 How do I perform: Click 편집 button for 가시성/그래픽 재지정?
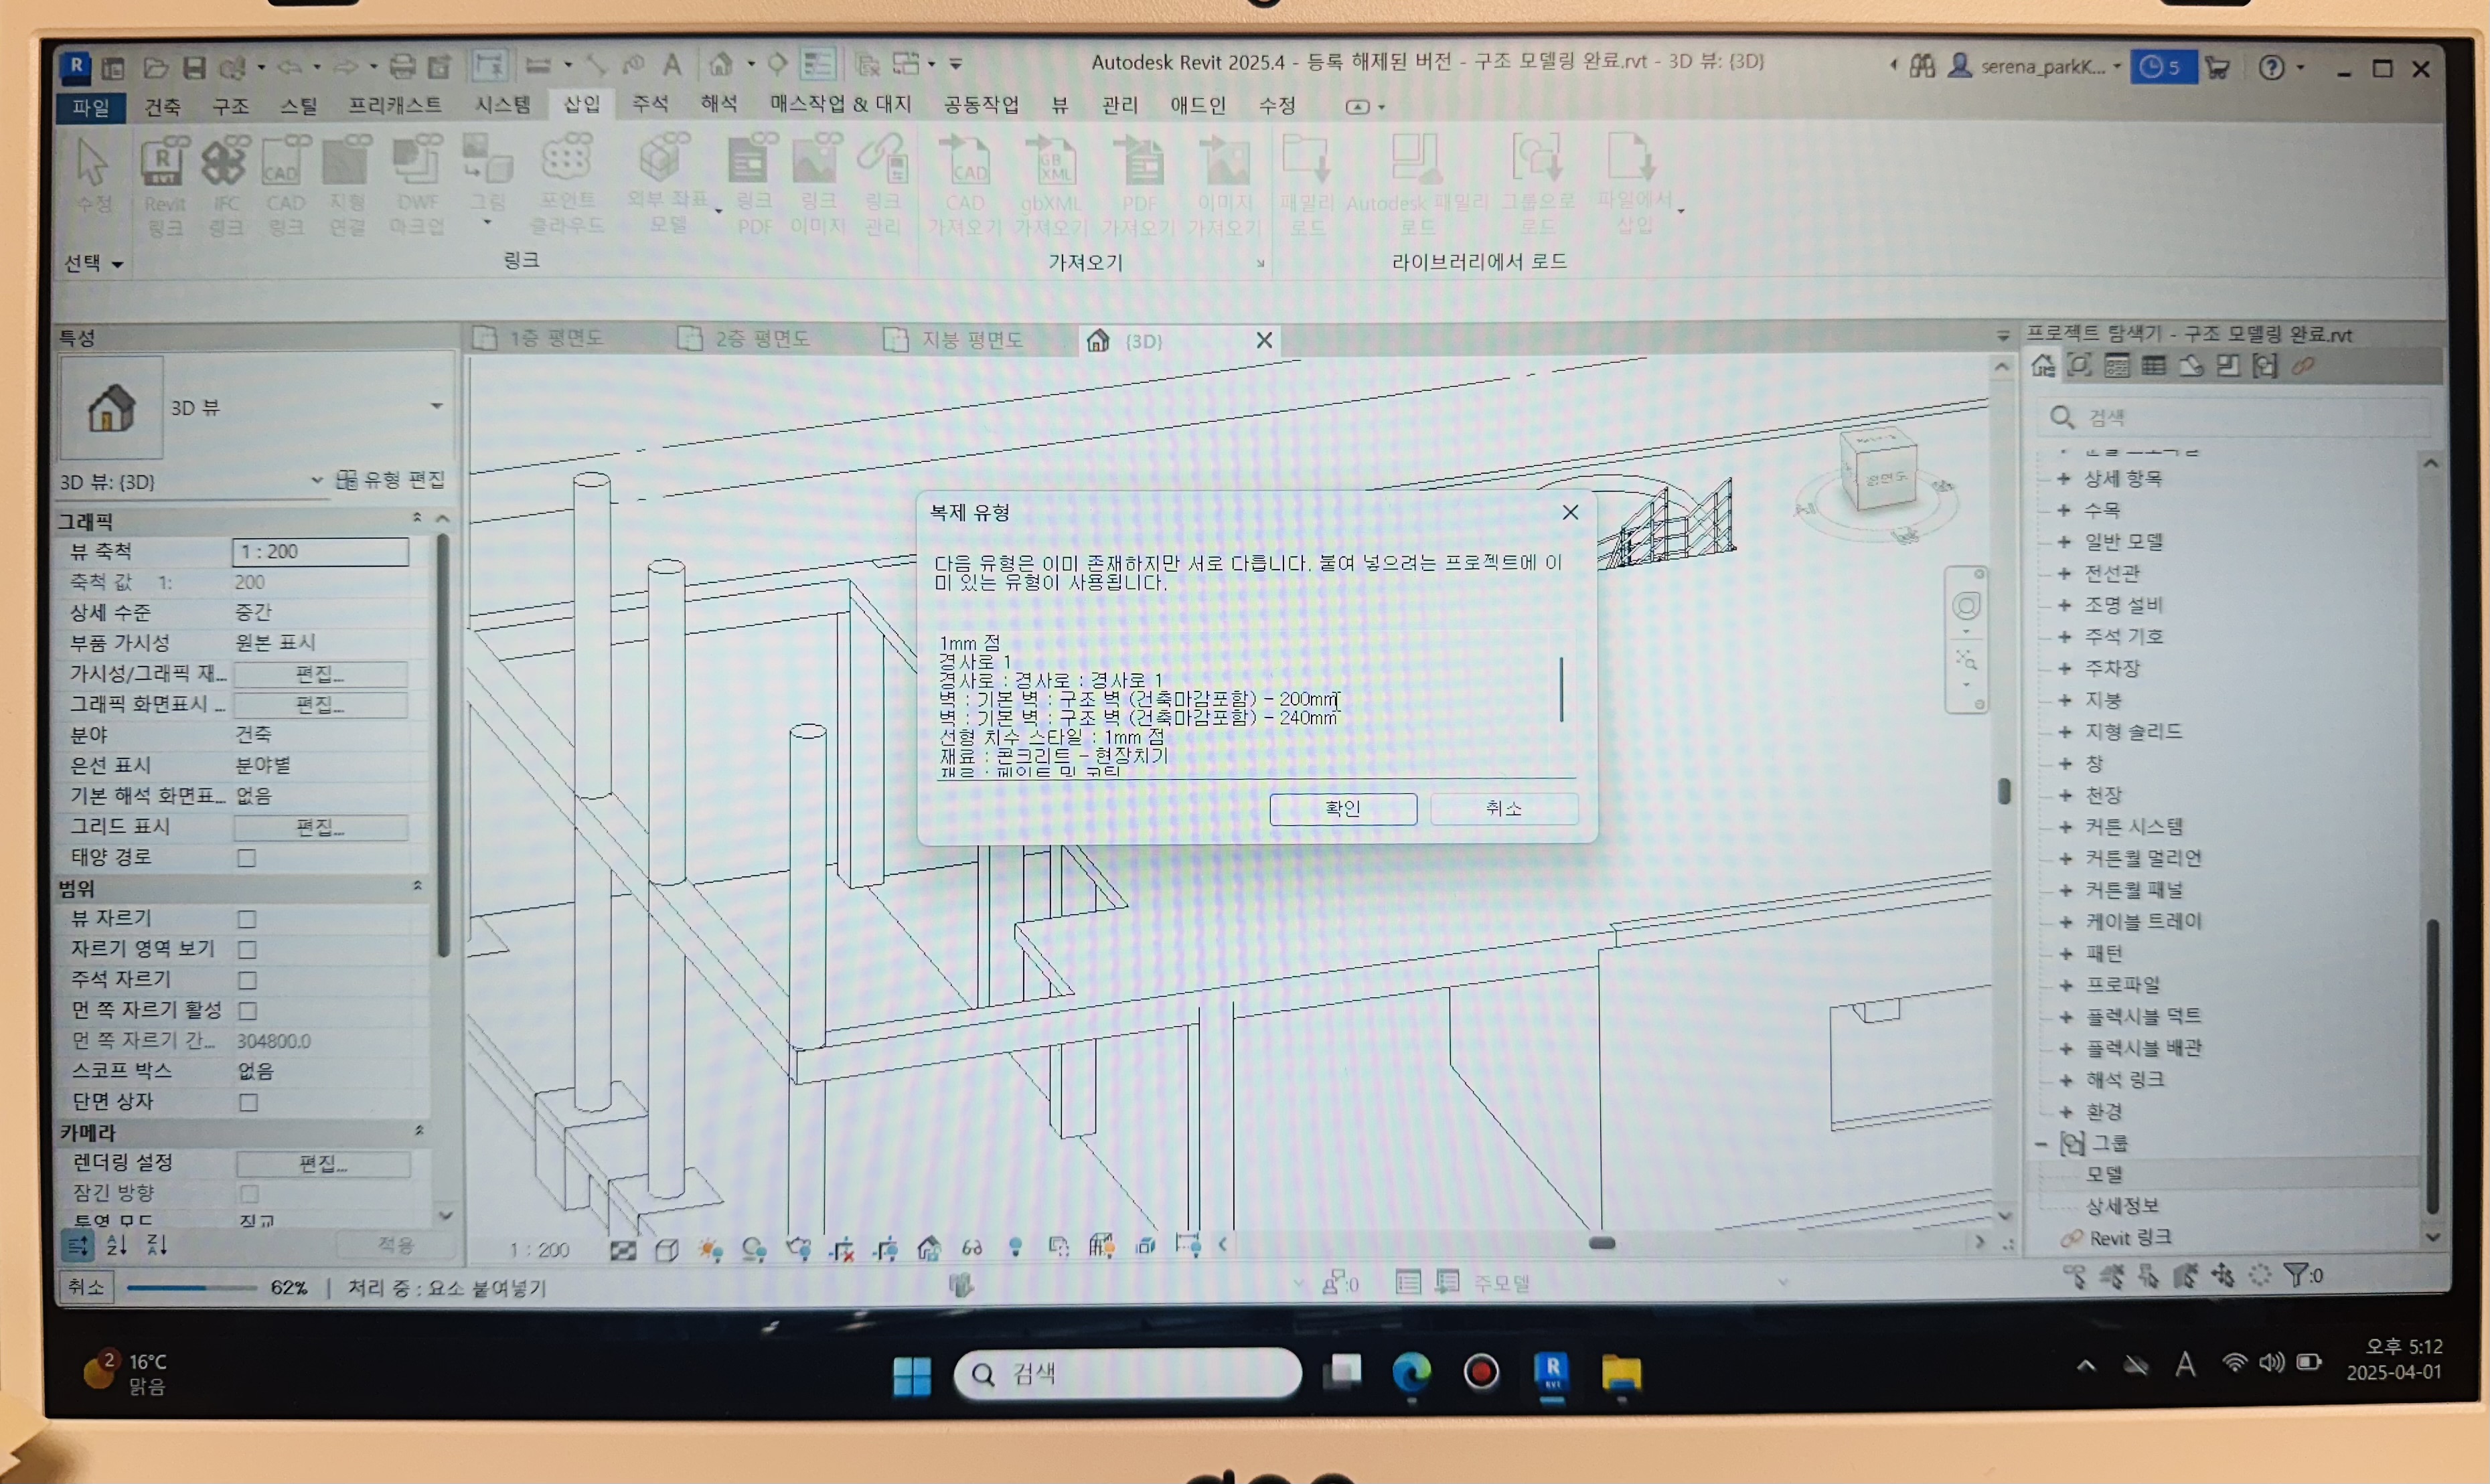pos(321,674)
